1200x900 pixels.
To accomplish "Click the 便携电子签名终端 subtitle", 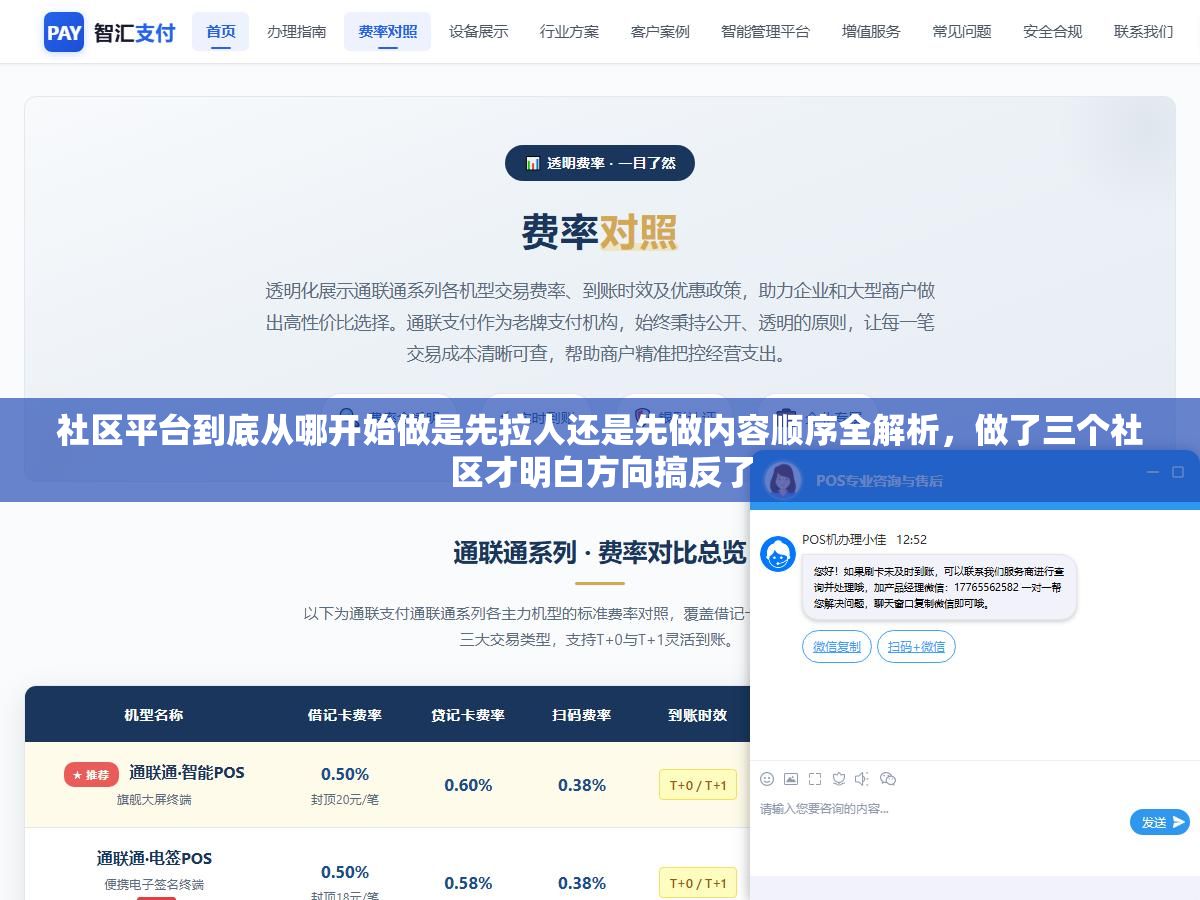I will click(154, 884).
